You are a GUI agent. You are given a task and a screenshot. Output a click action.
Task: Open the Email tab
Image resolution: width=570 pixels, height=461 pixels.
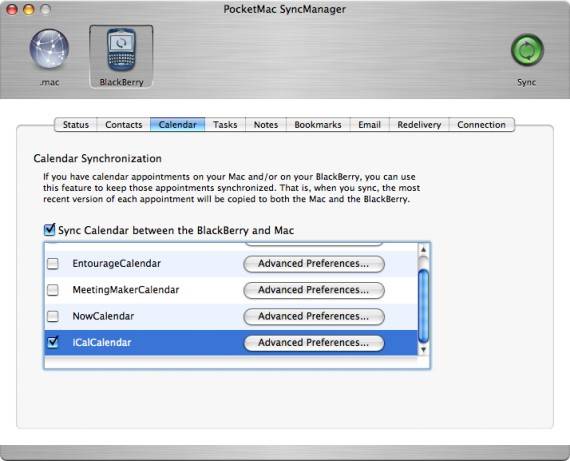[369, 125]
